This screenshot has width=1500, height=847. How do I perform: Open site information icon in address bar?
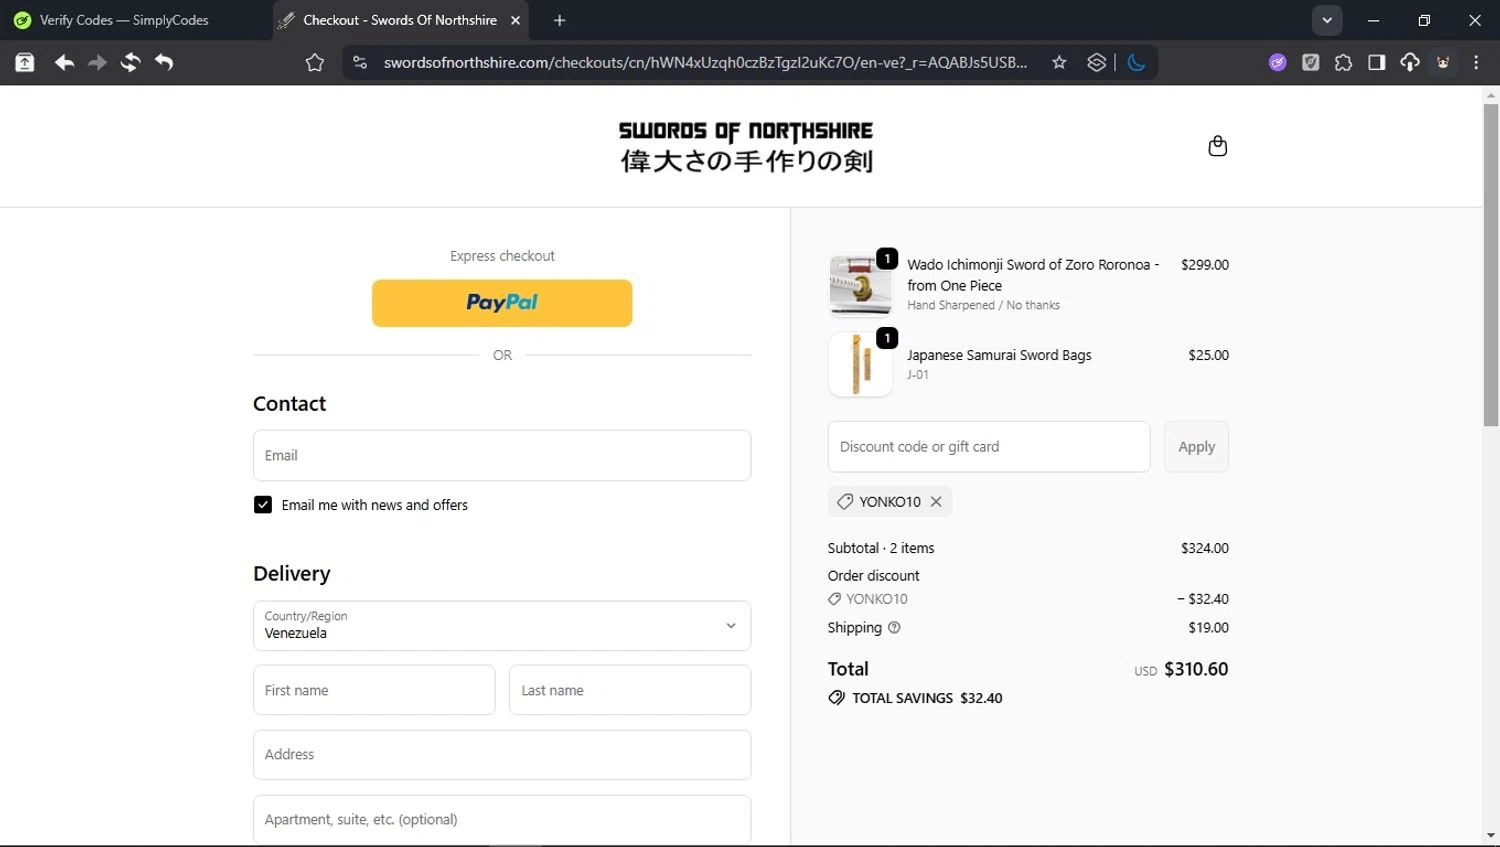point(360,63)
